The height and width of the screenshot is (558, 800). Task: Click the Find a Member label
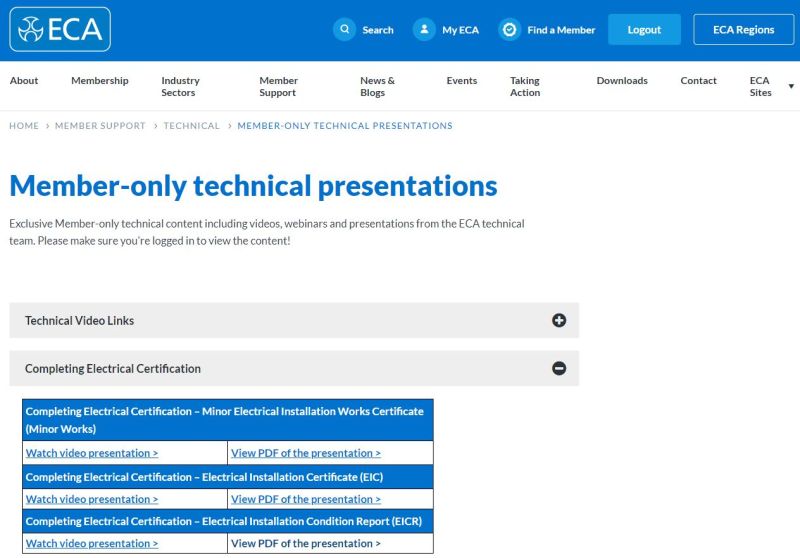(561, 30)
